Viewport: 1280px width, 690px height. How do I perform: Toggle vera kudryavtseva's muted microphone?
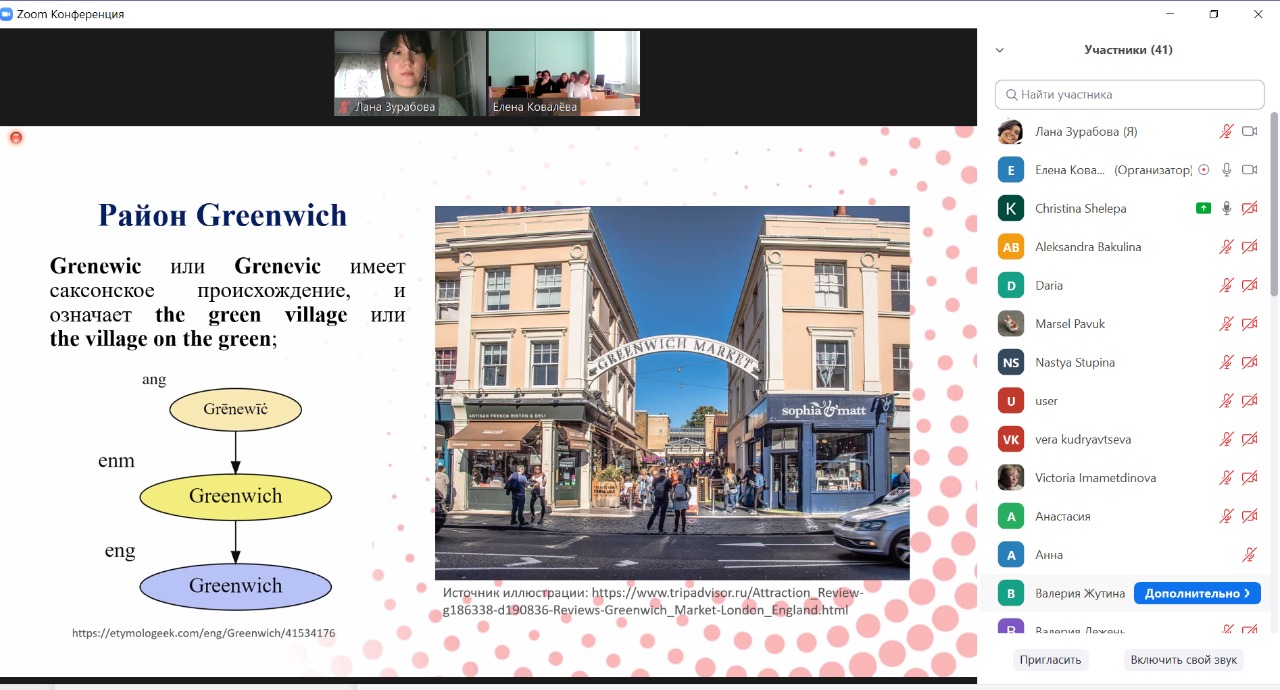click(x=1226, y=439)
